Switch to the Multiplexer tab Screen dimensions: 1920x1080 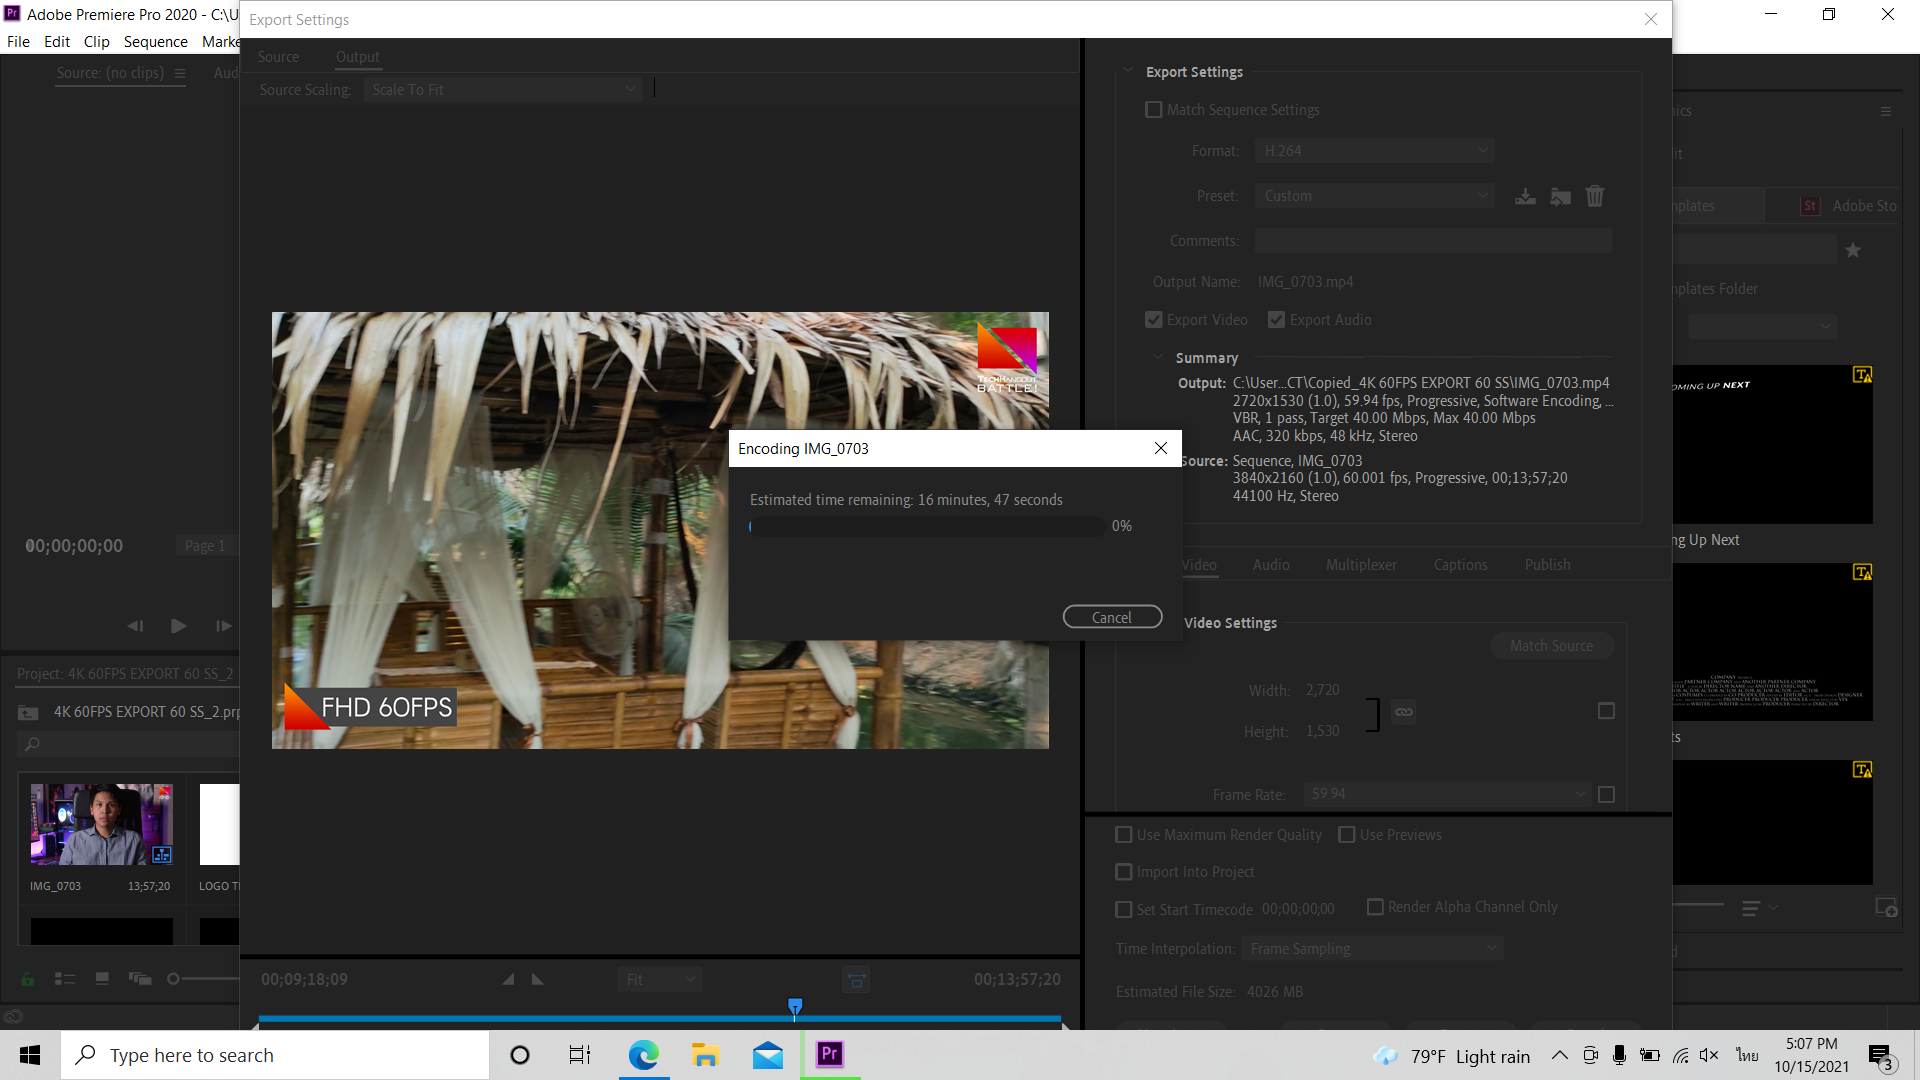pyautogui.click(x=1361, y=565)
